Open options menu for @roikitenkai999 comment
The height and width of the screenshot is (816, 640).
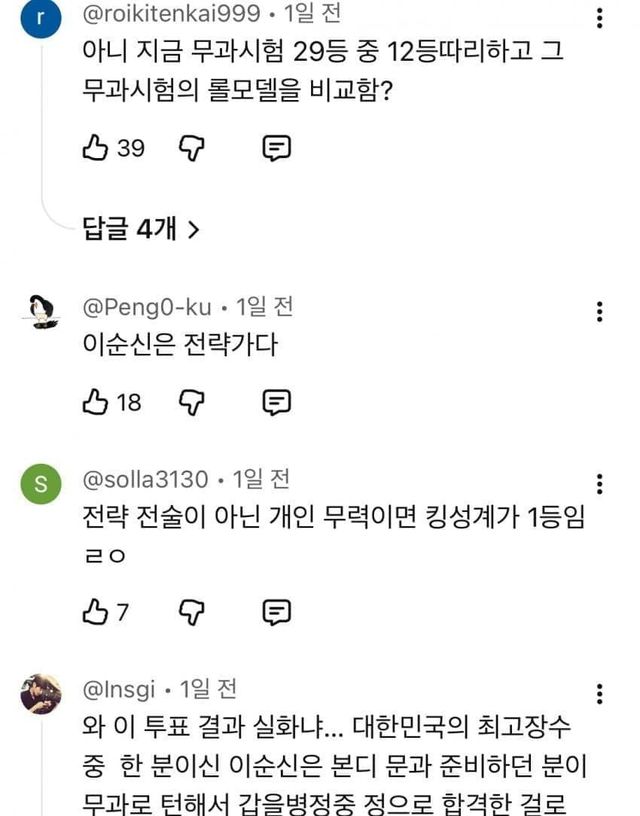599,19
